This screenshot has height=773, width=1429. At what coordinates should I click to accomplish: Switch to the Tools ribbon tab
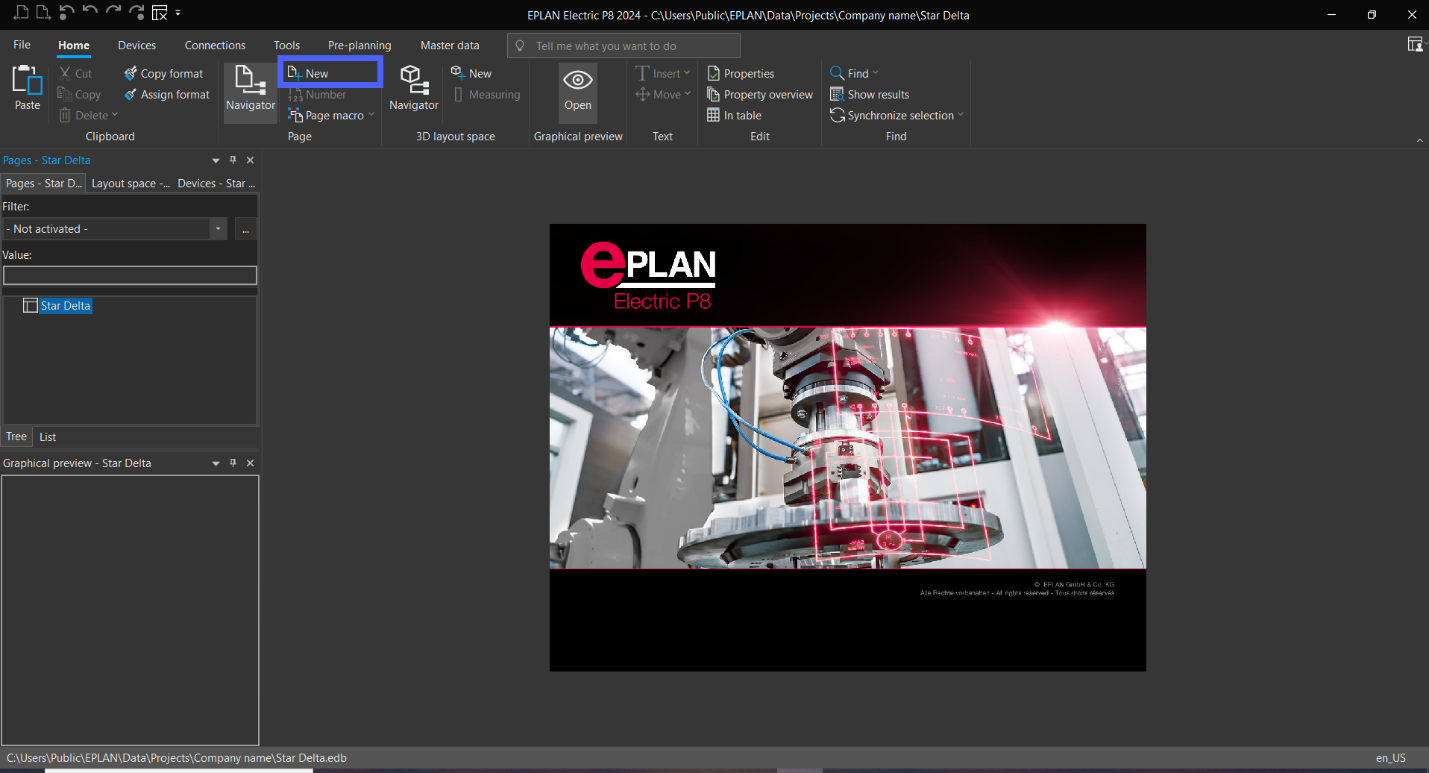pos(287,45)
